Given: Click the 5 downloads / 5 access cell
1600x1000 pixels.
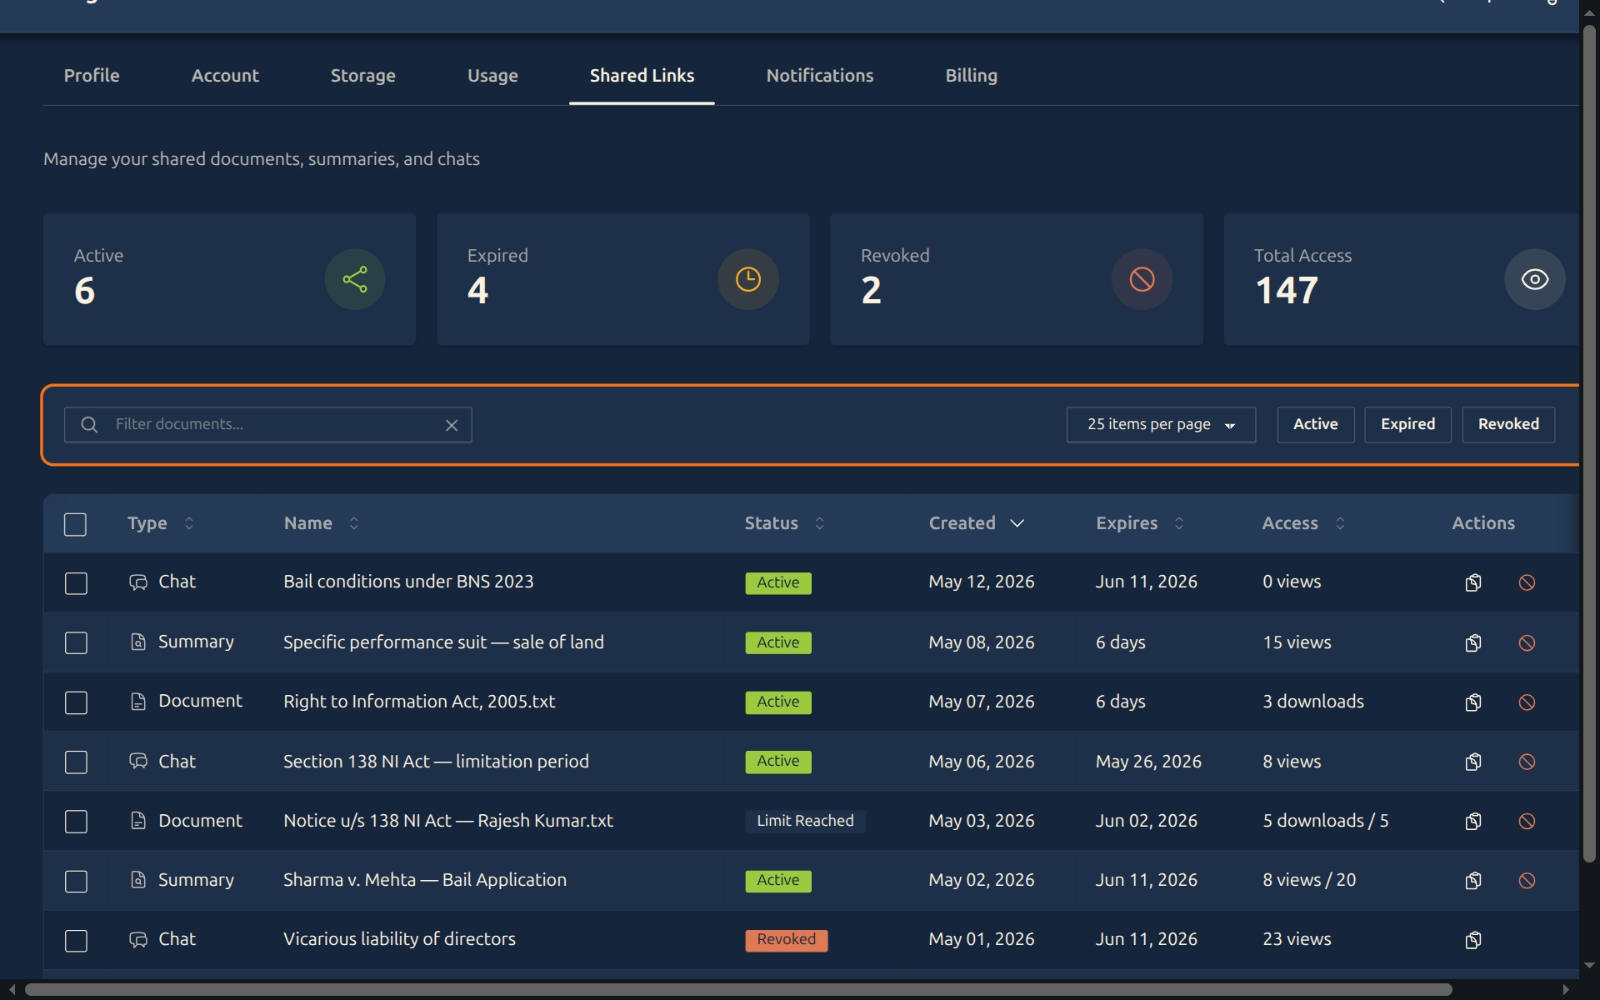Looking at the screenshot, I should pos(1325,821).
